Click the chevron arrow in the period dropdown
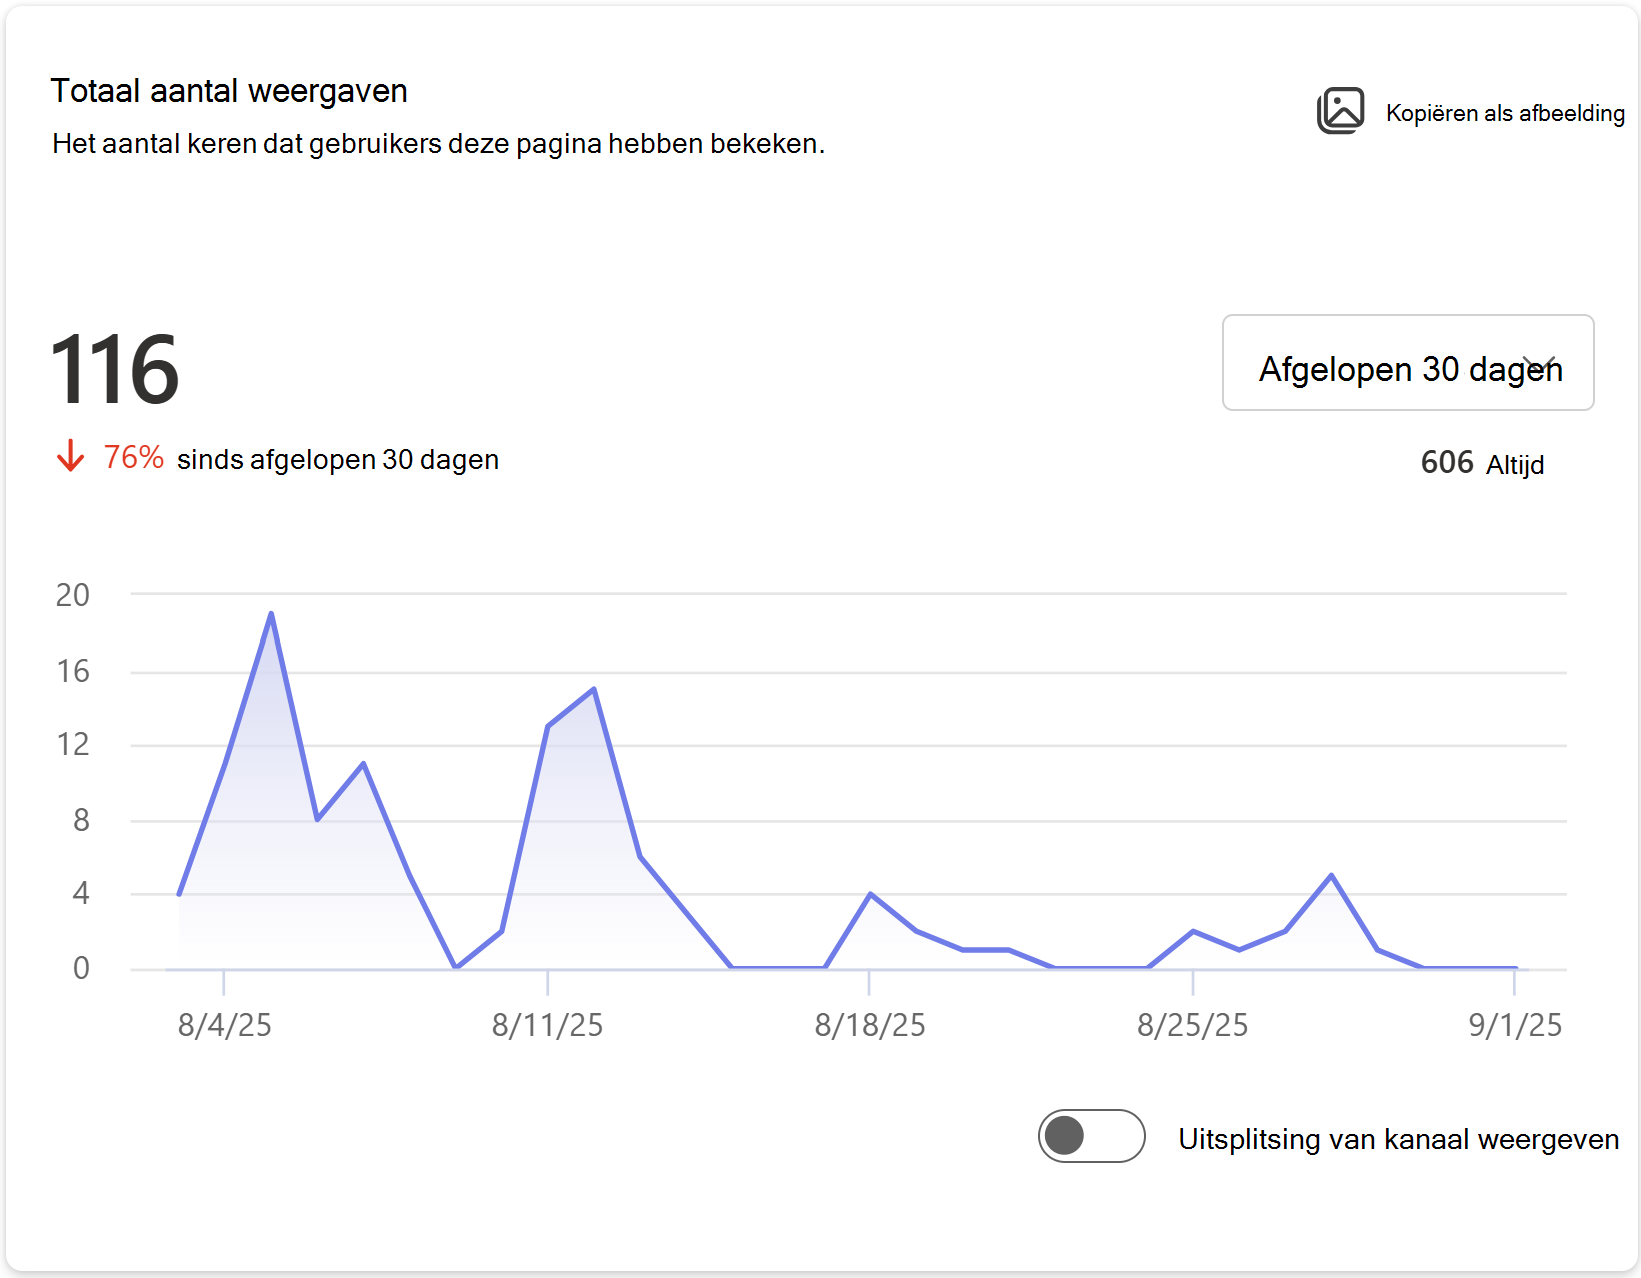 1540,364
